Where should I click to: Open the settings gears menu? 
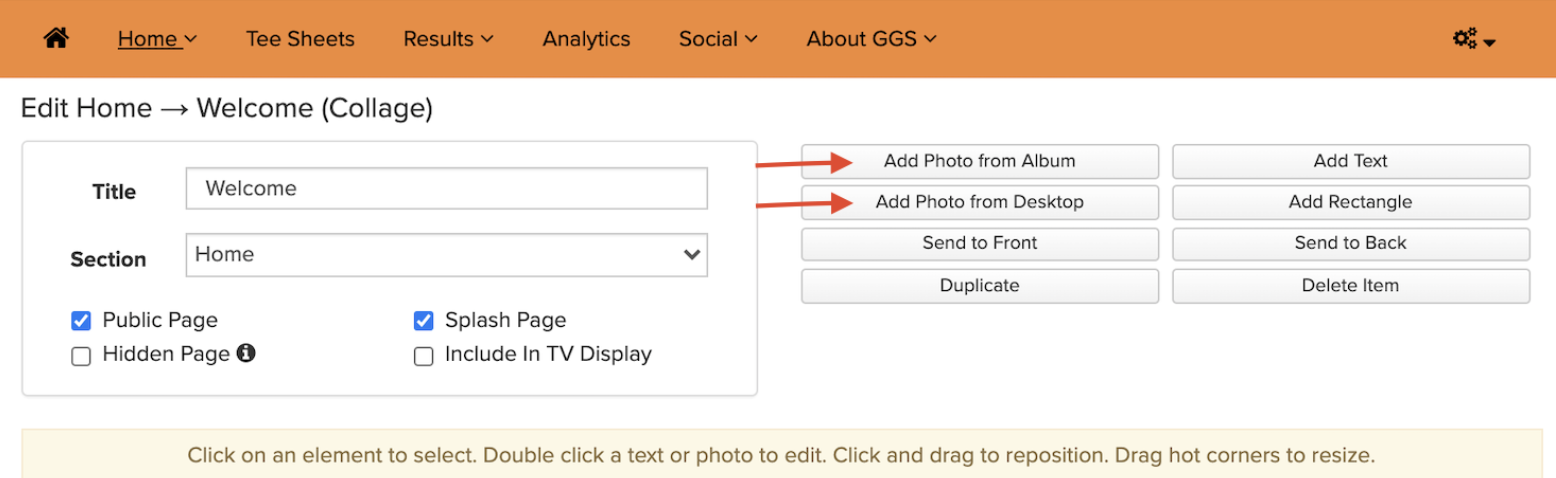pos(1473,40)
